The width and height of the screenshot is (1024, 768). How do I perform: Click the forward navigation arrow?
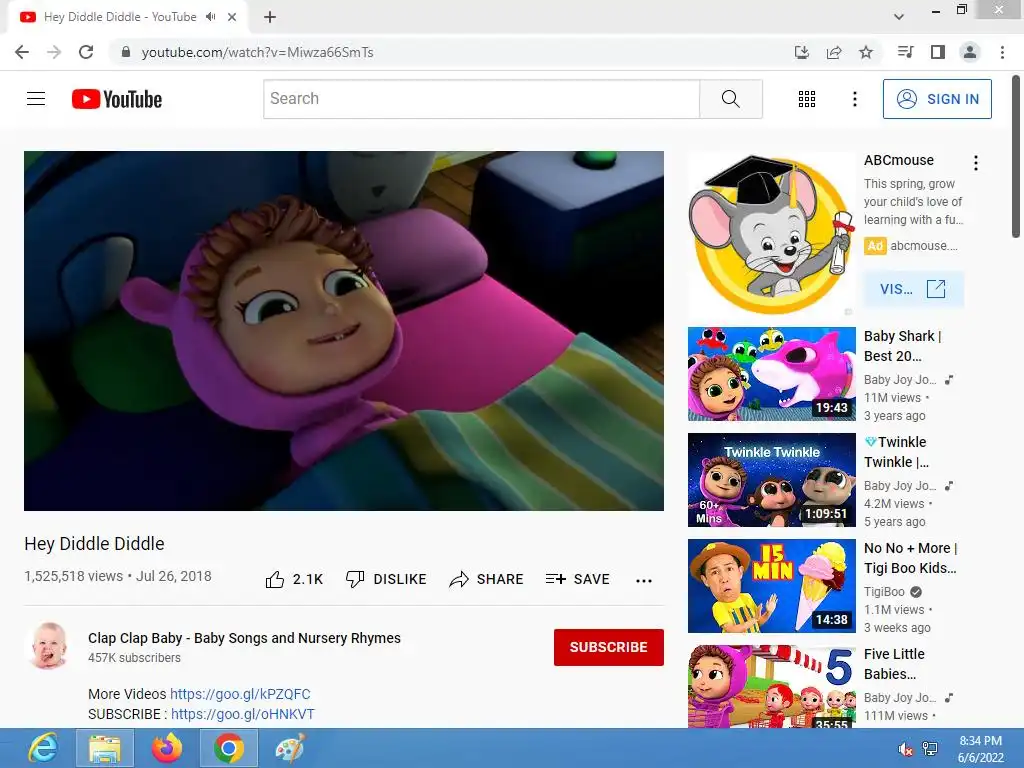[54, 52]
